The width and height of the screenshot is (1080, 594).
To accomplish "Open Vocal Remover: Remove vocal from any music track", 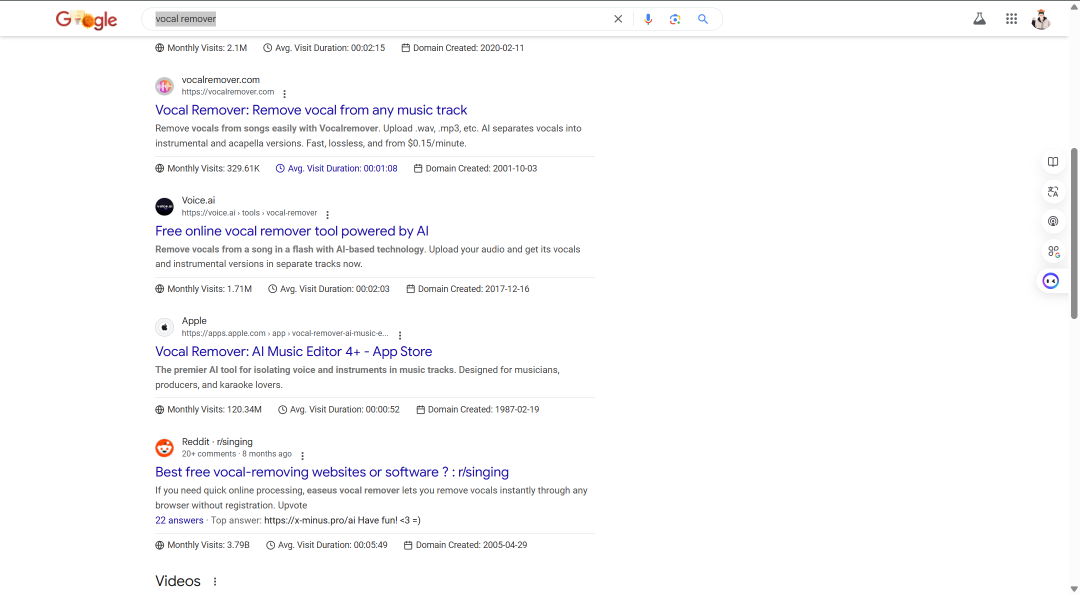I will pyautogui.click(x=311, y=110).
